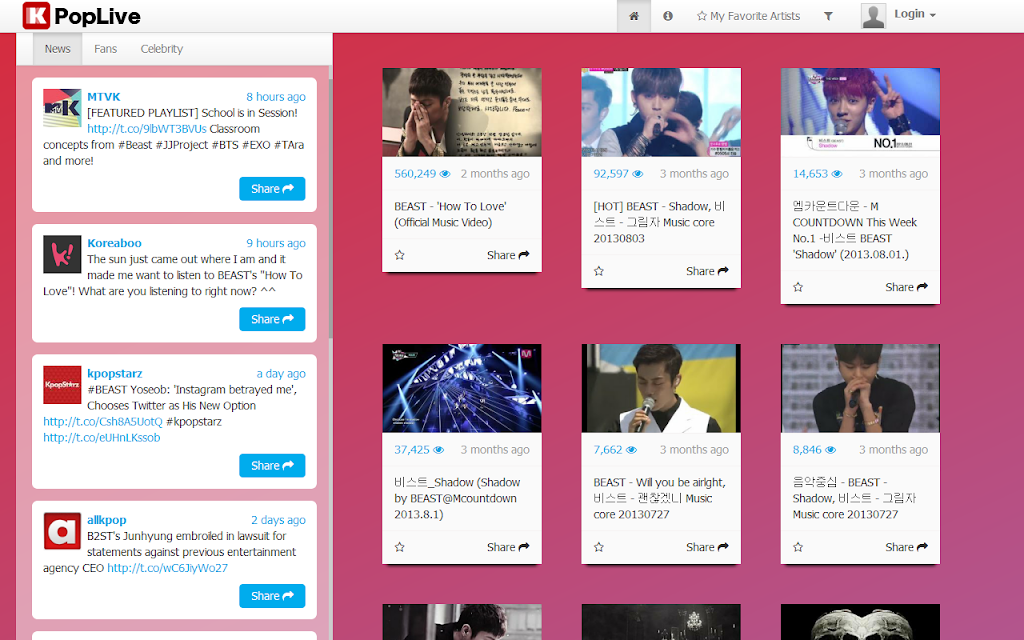
Task: Open the allkpop avatar icon
Action: point(62,531)
